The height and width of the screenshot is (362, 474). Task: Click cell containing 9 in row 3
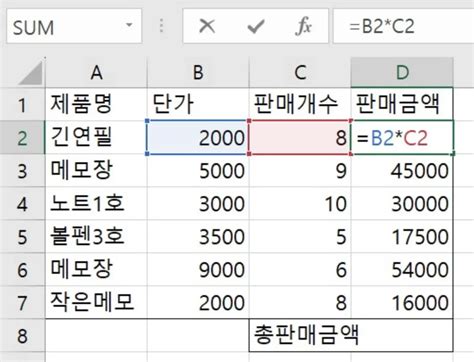tap(300, 171)
